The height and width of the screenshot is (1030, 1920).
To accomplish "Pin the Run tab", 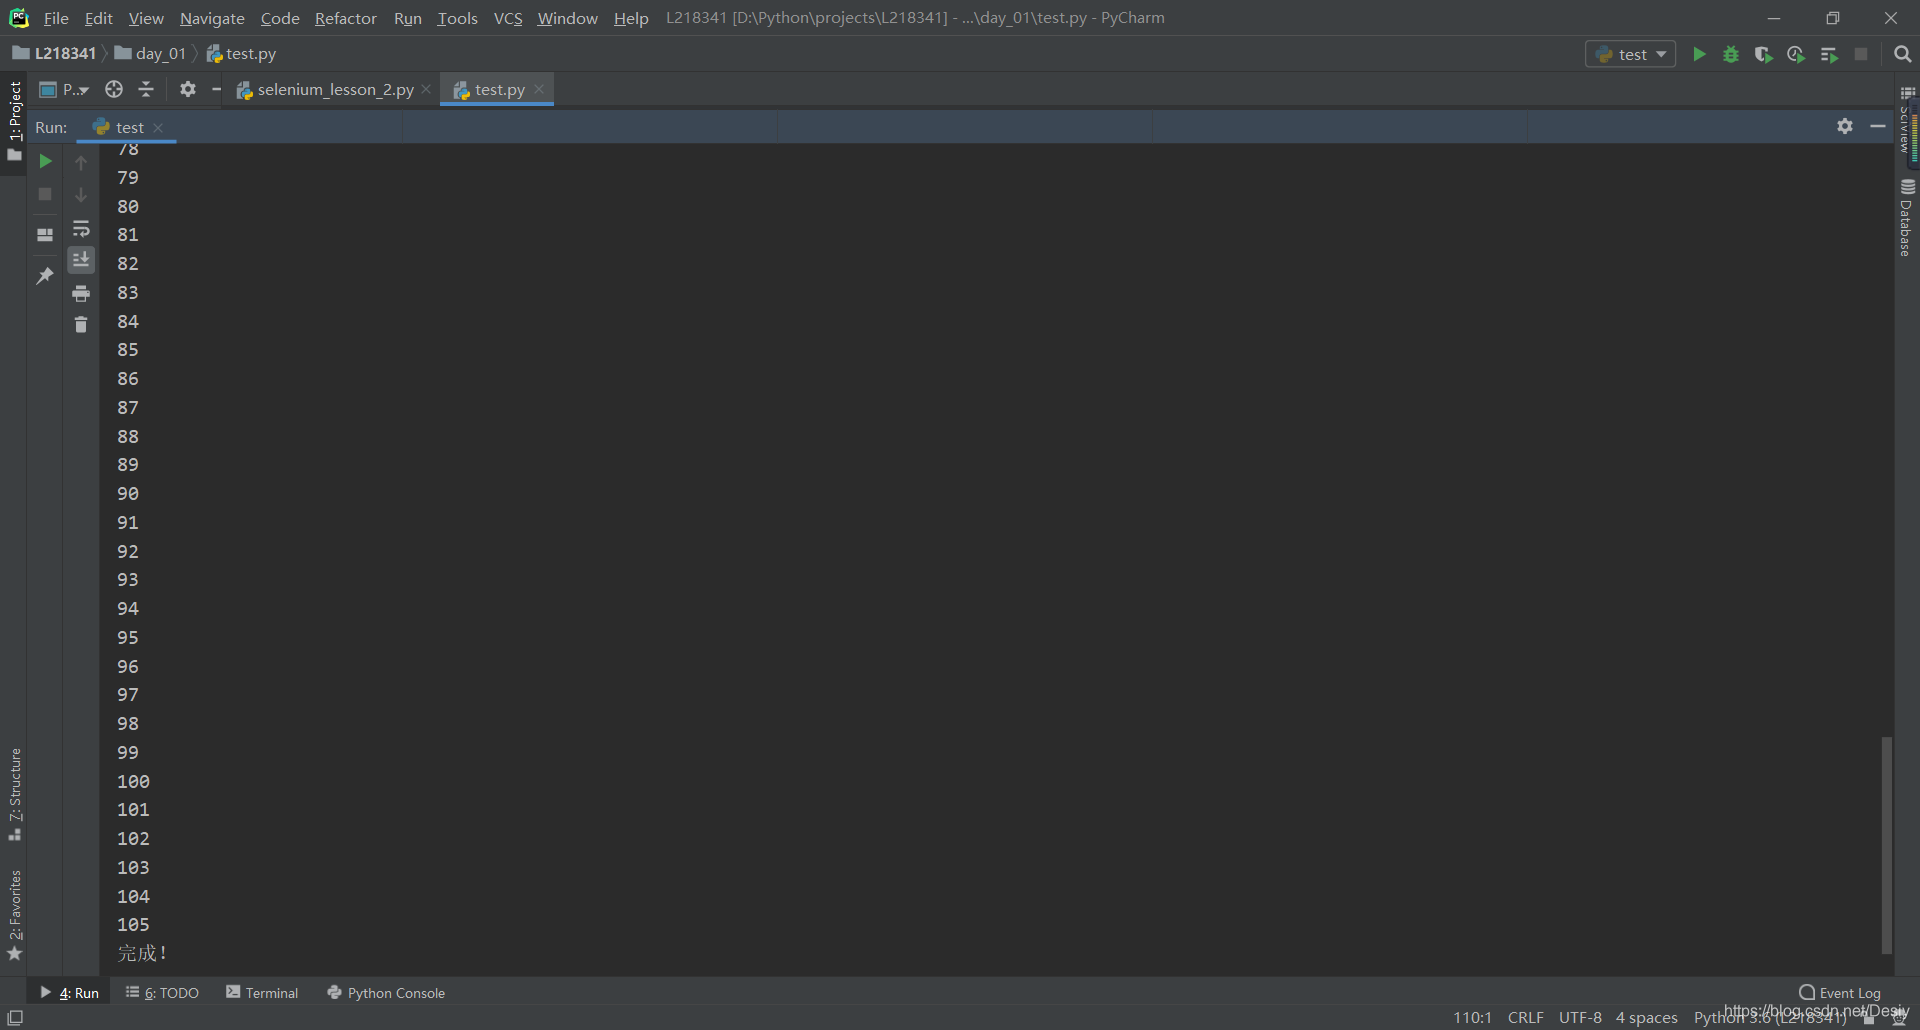I will click(x=45, y=276).
